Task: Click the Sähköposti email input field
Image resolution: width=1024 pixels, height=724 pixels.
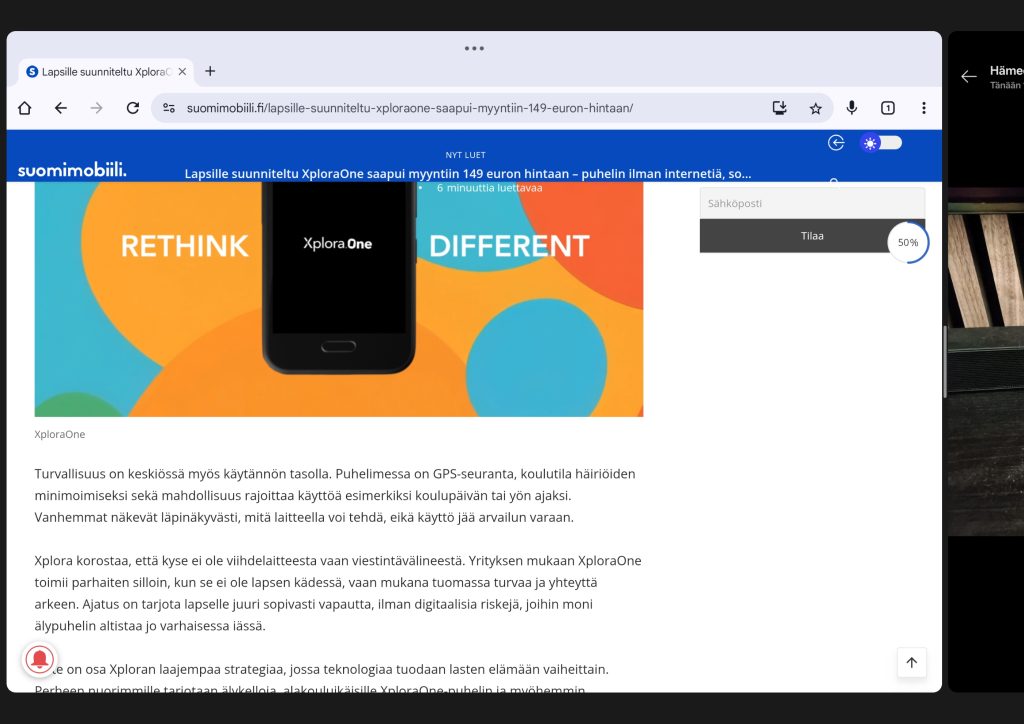Action: click(811, 203)
